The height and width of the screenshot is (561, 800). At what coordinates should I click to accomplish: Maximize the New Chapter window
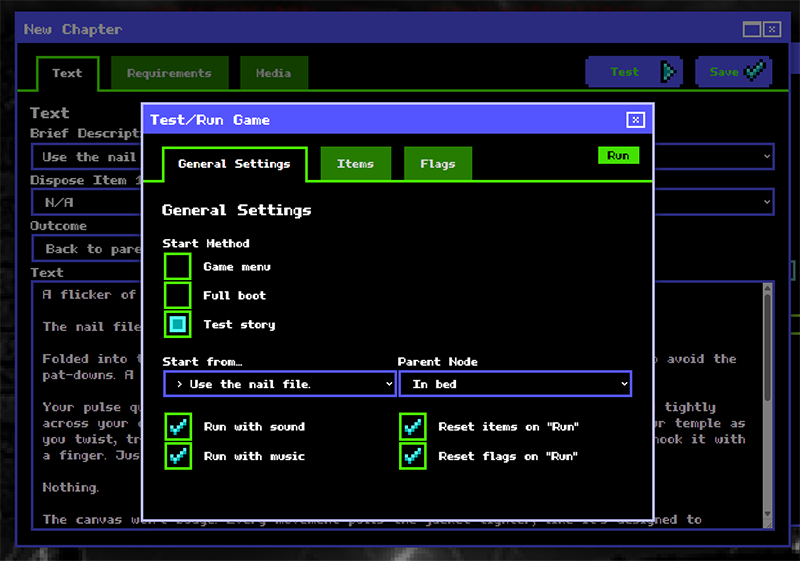[752, 30]
